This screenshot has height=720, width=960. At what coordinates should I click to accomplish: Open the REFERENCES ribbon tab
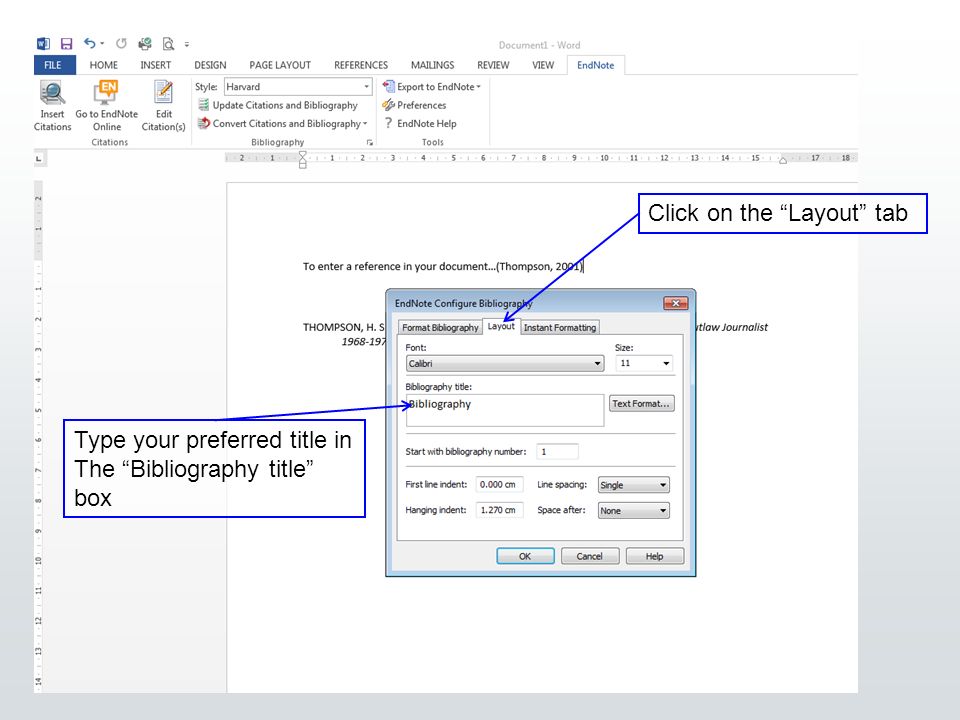361,65
